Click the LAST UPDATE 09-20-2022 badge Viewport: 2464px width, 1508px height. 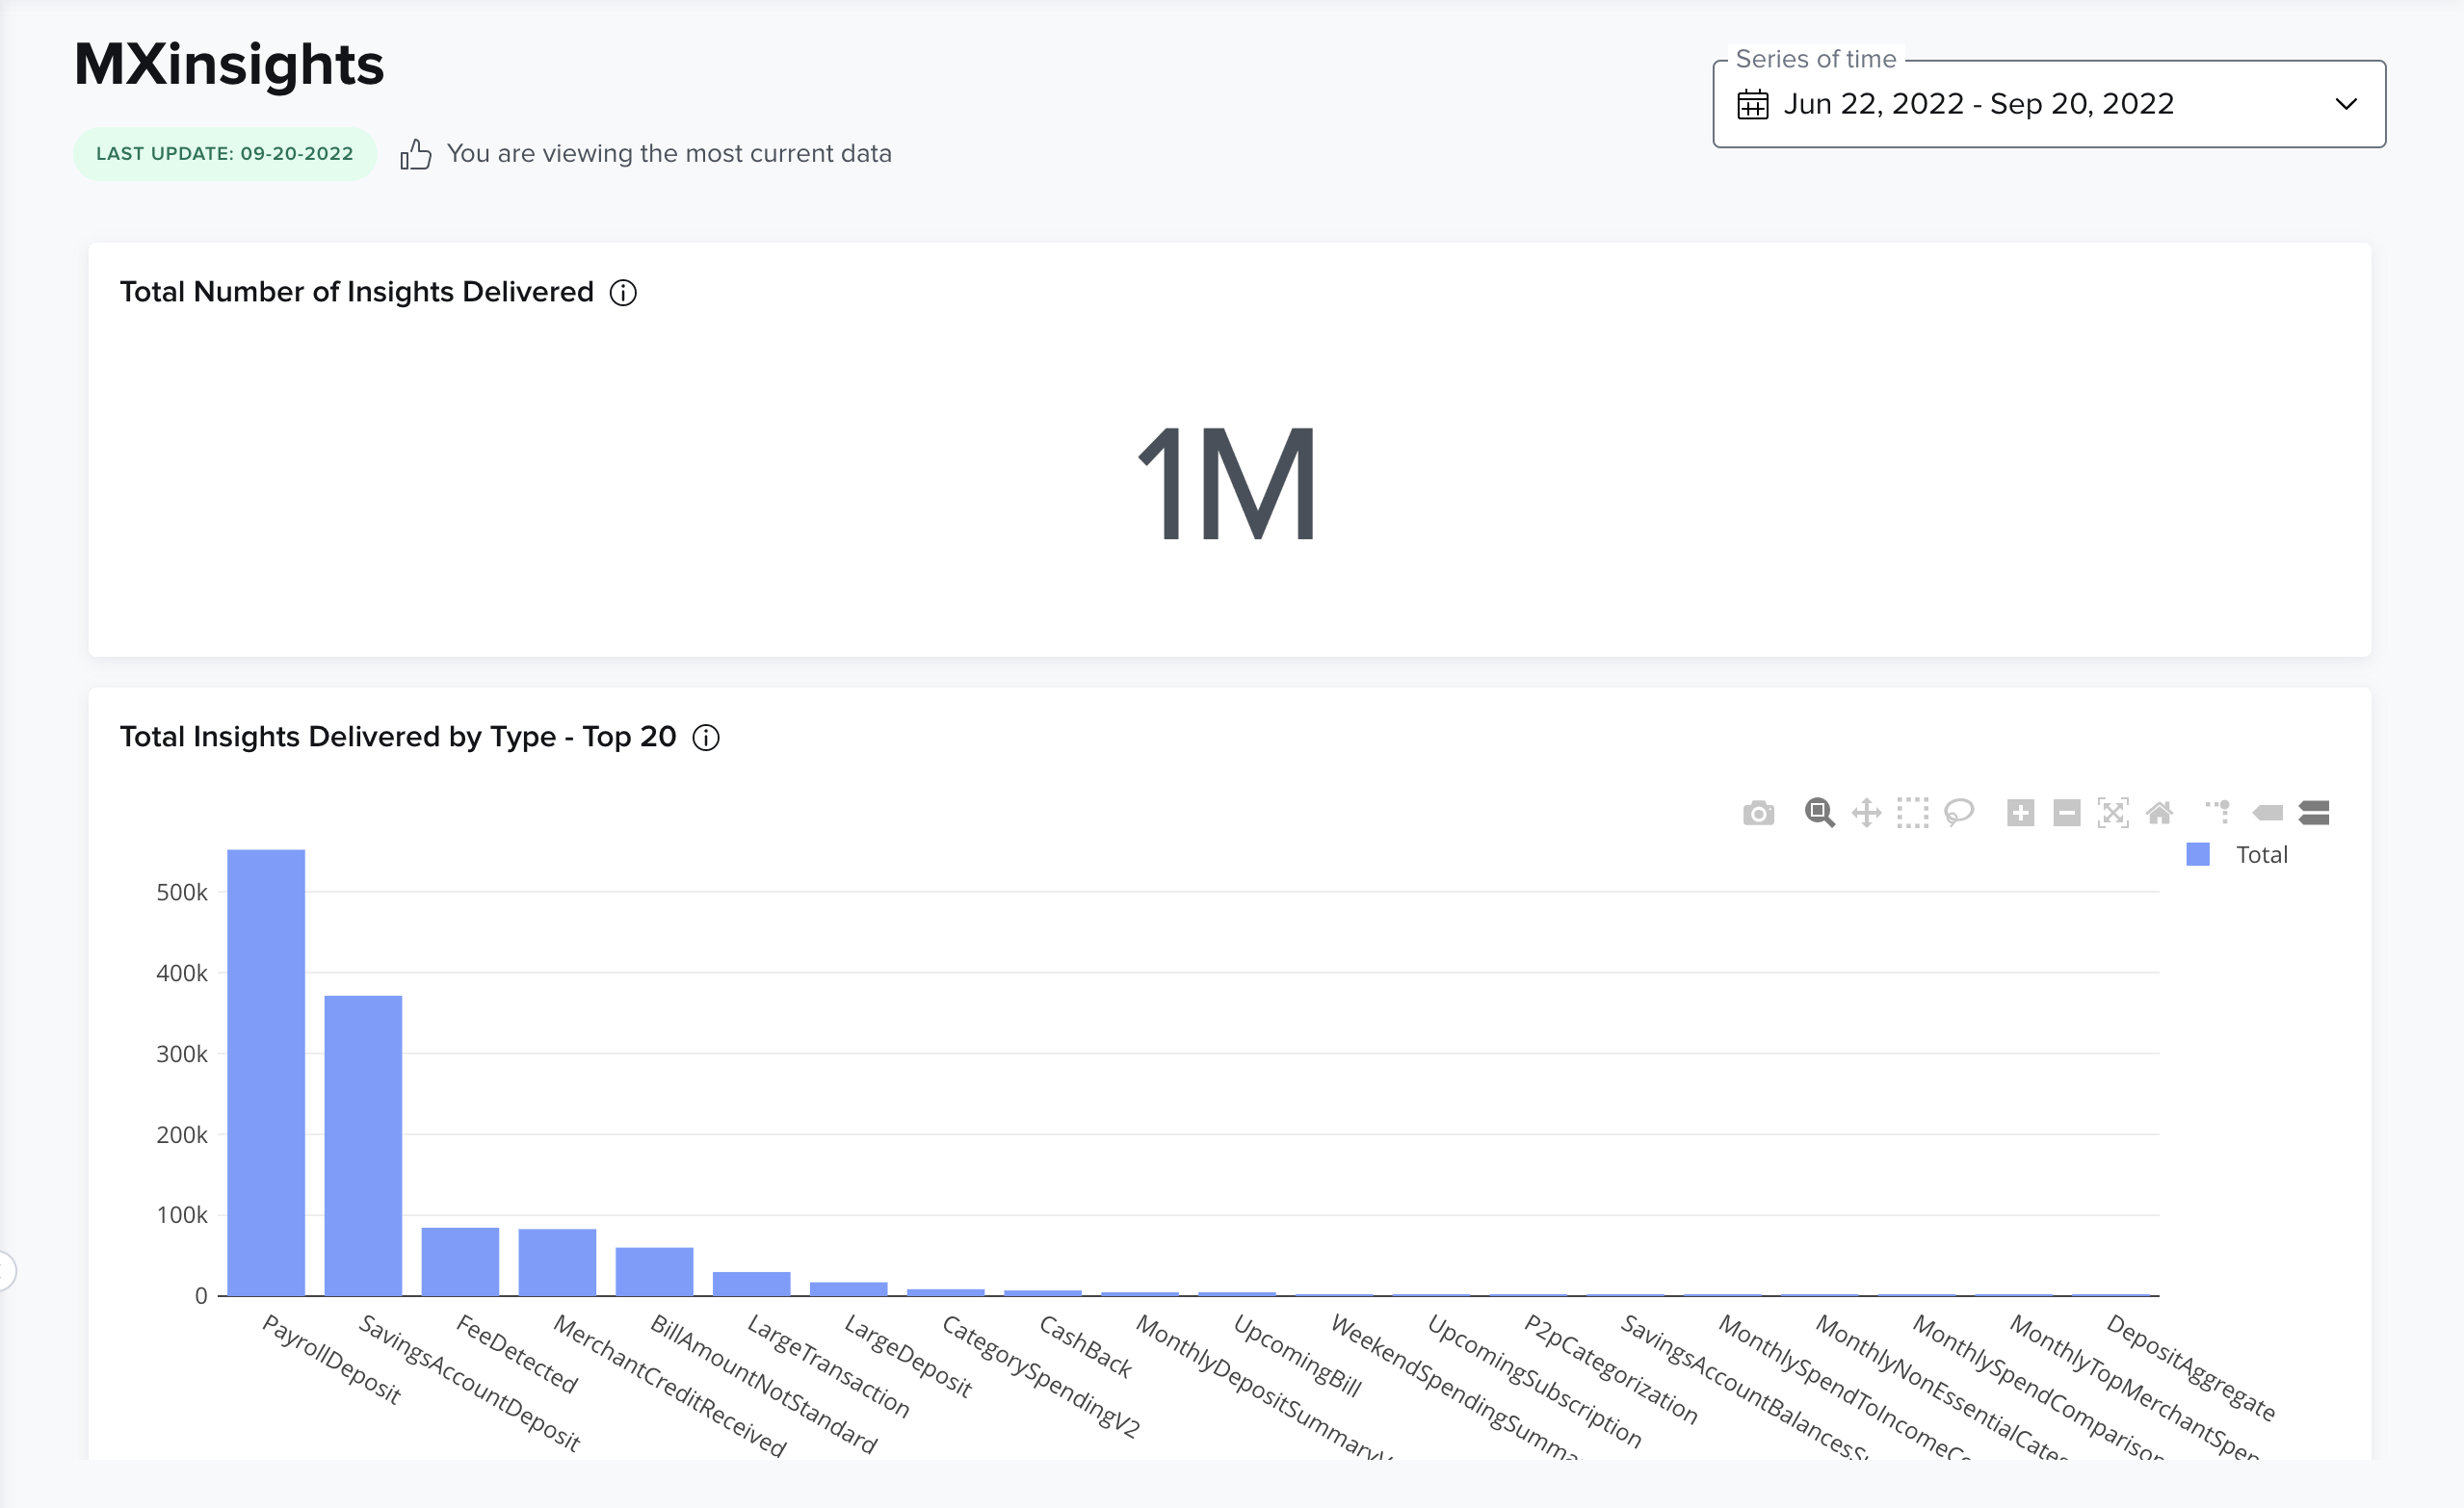tap(224, 153)
